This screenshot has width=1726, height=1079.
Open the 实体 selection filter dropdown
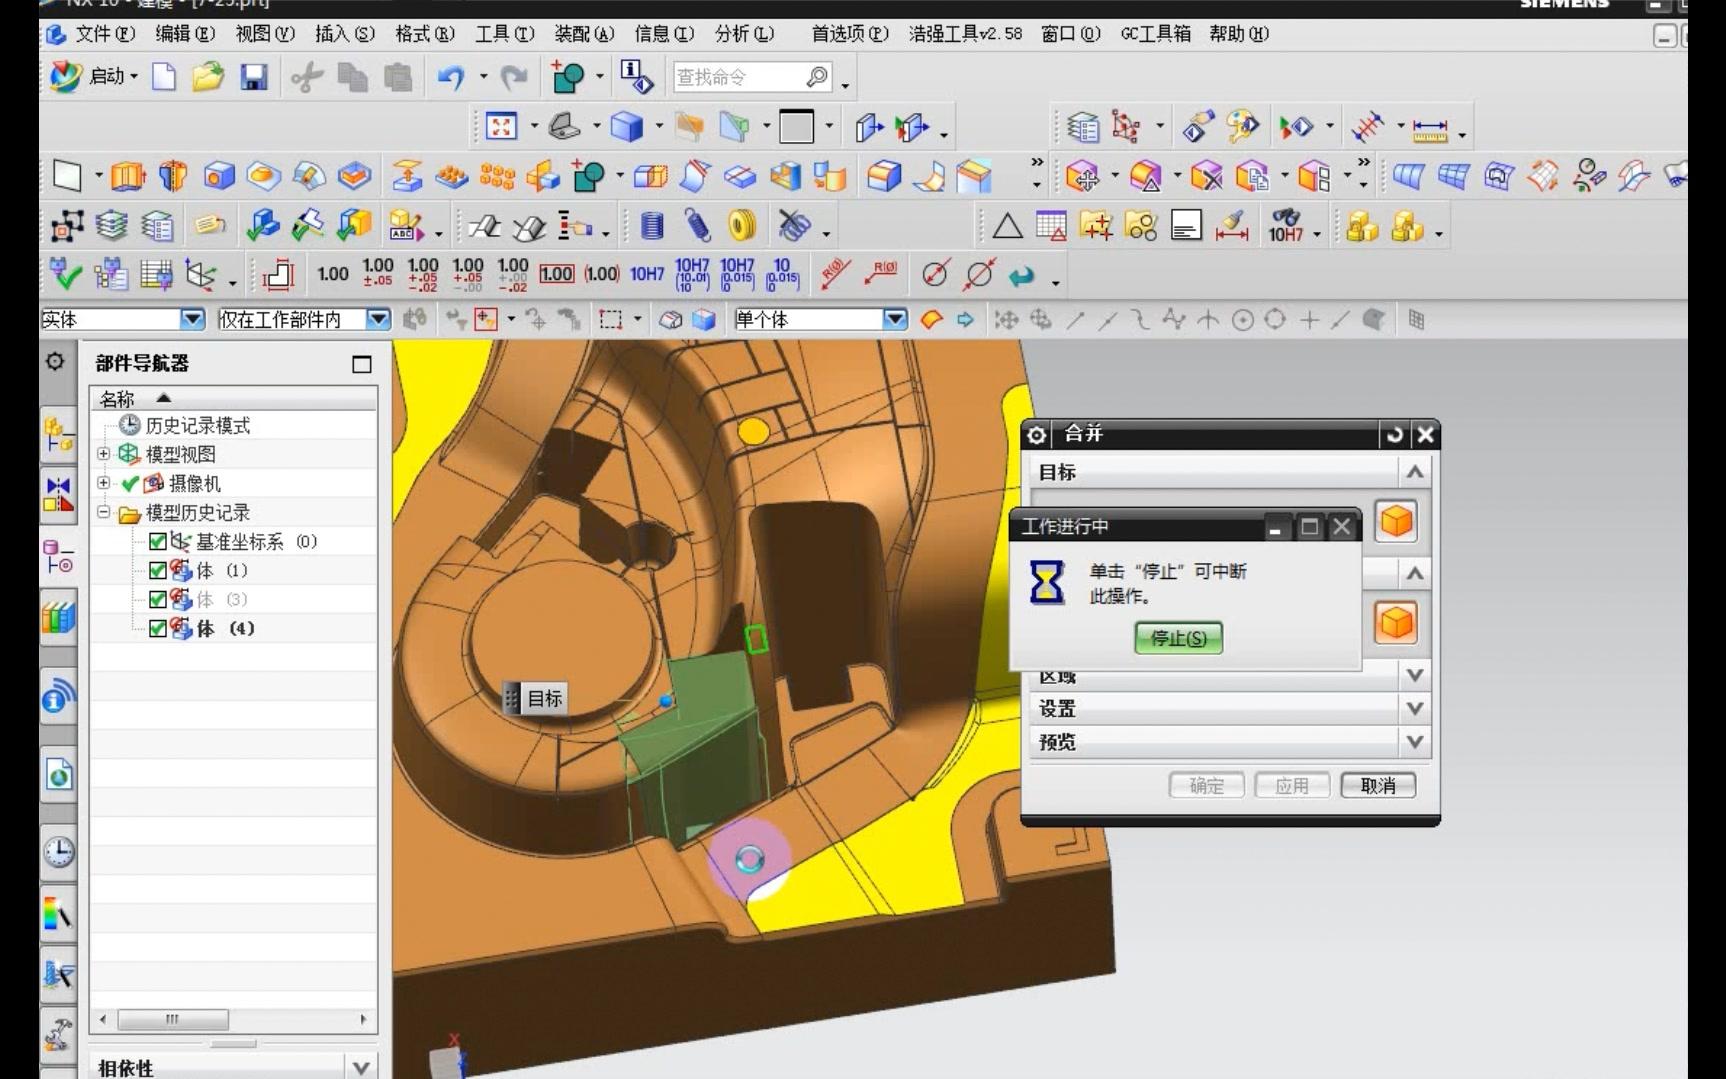[192, 319]
